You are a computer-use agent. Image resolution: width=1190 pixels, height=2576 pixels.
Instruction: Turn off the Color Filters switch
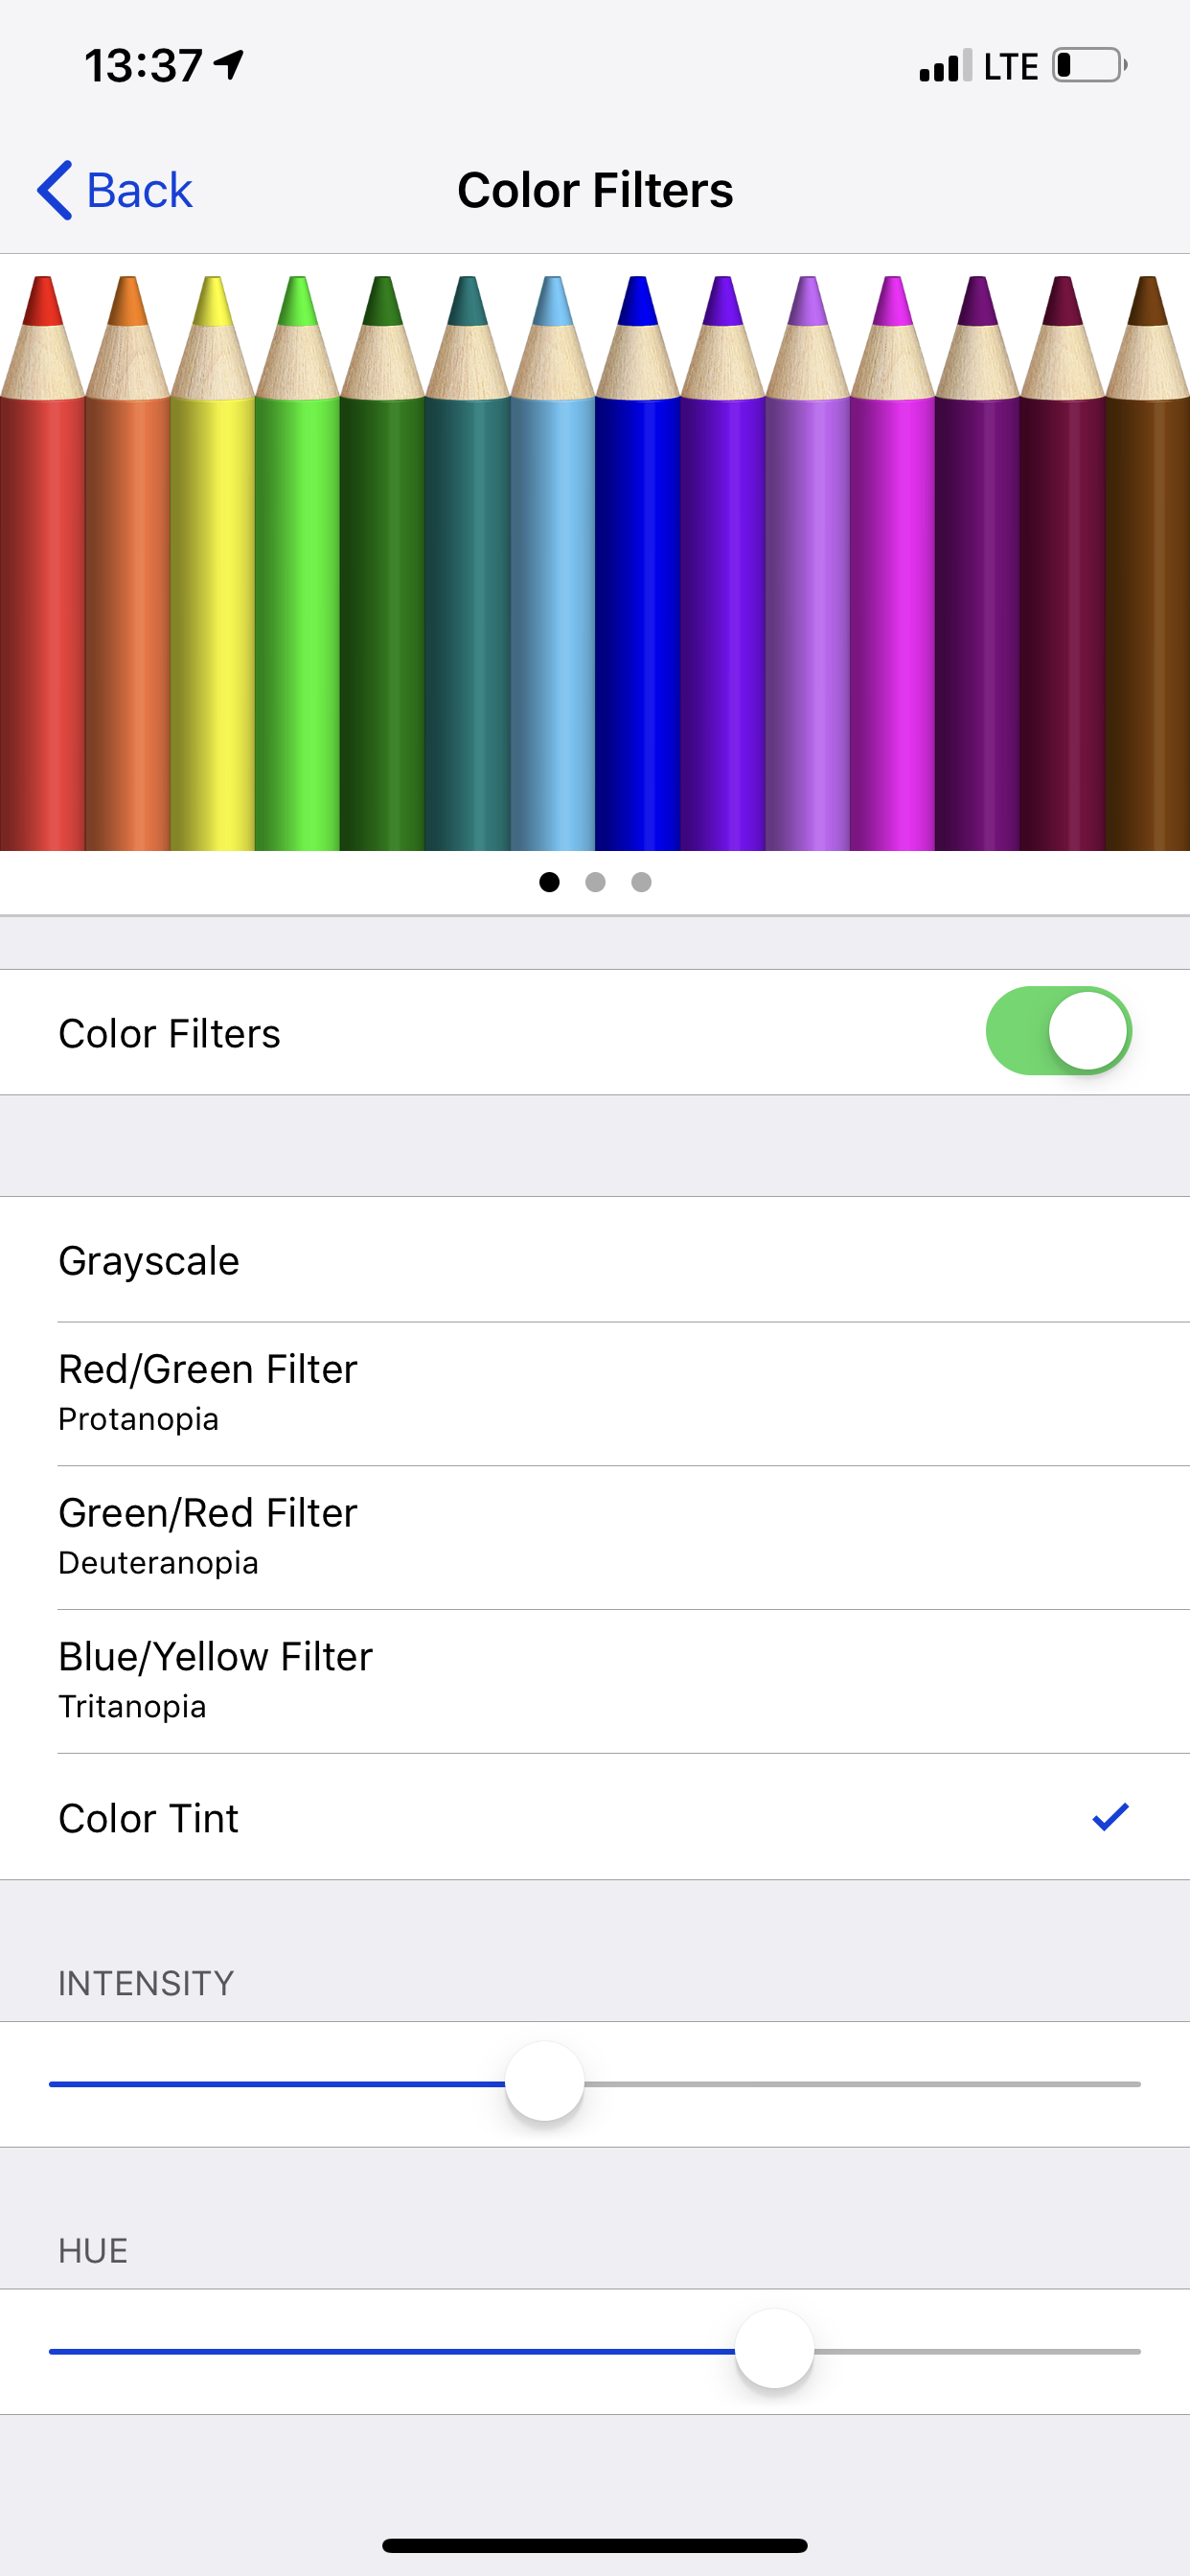[x=1059, y=1031]
